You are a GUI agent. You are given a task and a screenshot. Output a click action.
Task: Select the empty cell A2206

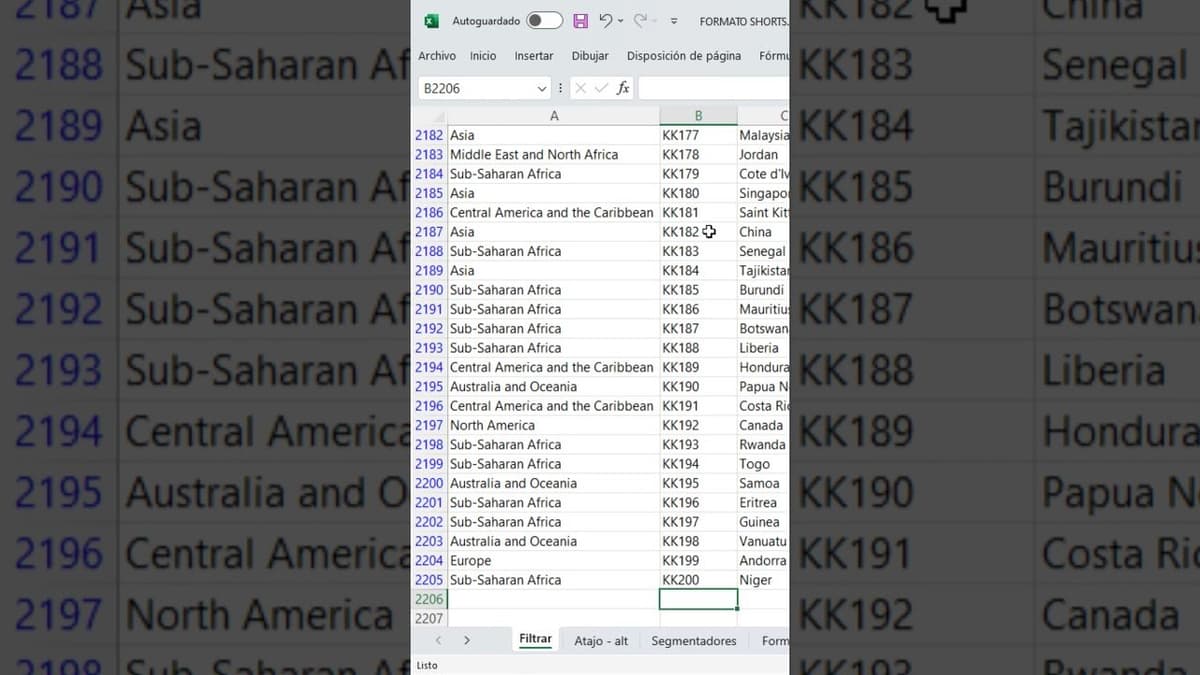click(x=554, y=599)
